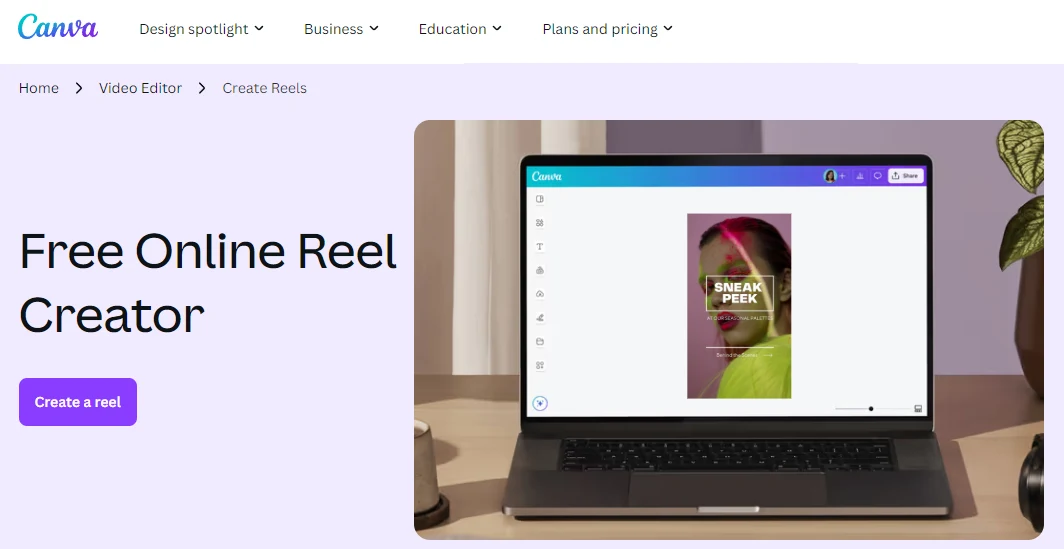Click the Sneak Peek reel preview

pyautogui.click(x=739, y=306)
